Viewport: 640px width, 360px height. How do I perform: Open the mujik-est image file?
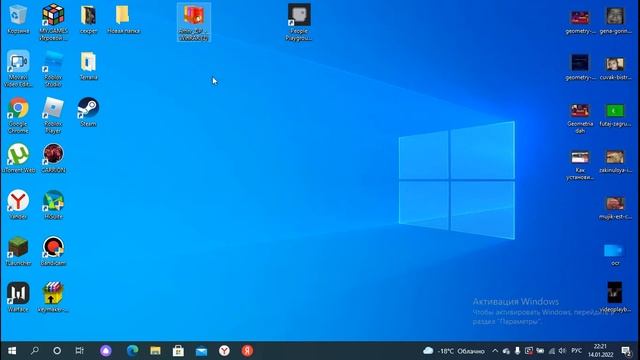coord(615,207)
